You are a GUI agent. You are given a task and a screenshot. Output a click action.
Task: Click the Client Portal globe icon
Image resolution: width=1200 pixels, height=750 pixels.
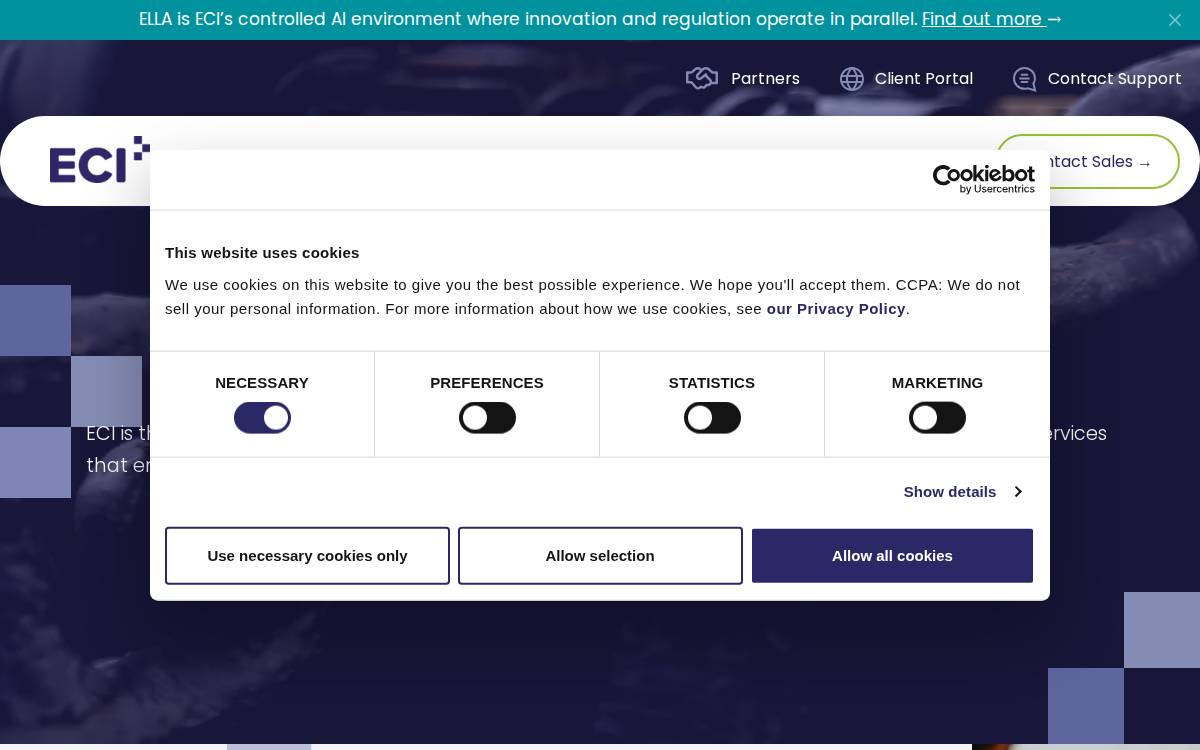click(852, 79)
